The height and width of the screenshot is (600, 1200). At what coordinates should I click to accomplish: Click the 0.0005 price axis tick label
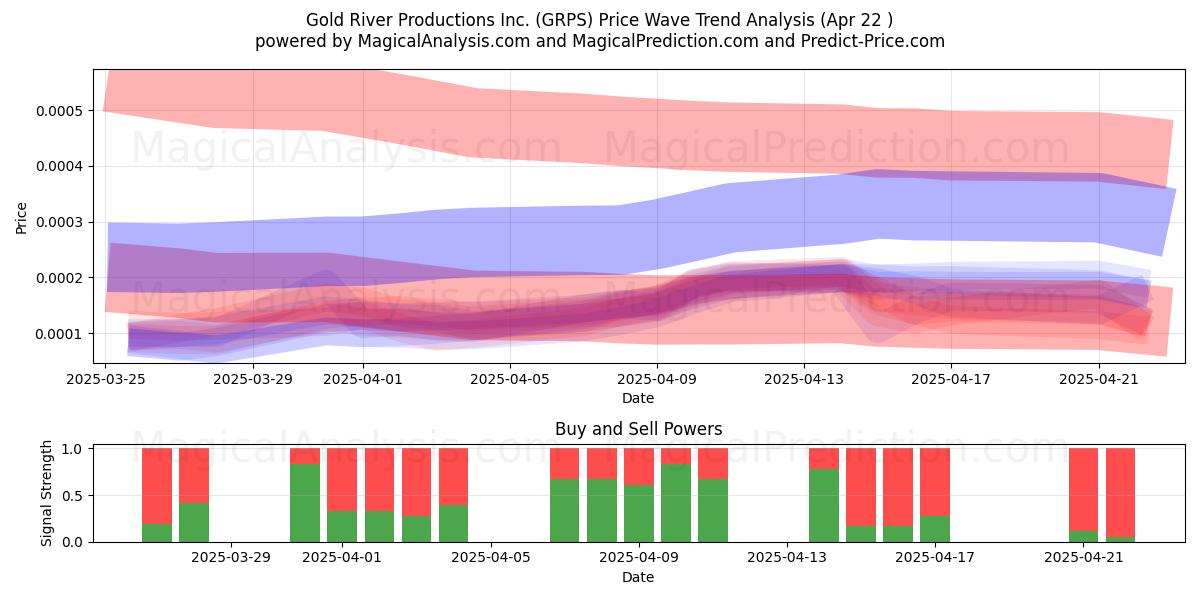(61, 110)
